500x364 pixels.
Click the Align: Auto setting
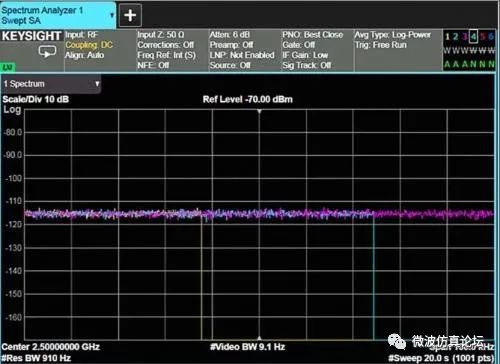click(85, 55)
